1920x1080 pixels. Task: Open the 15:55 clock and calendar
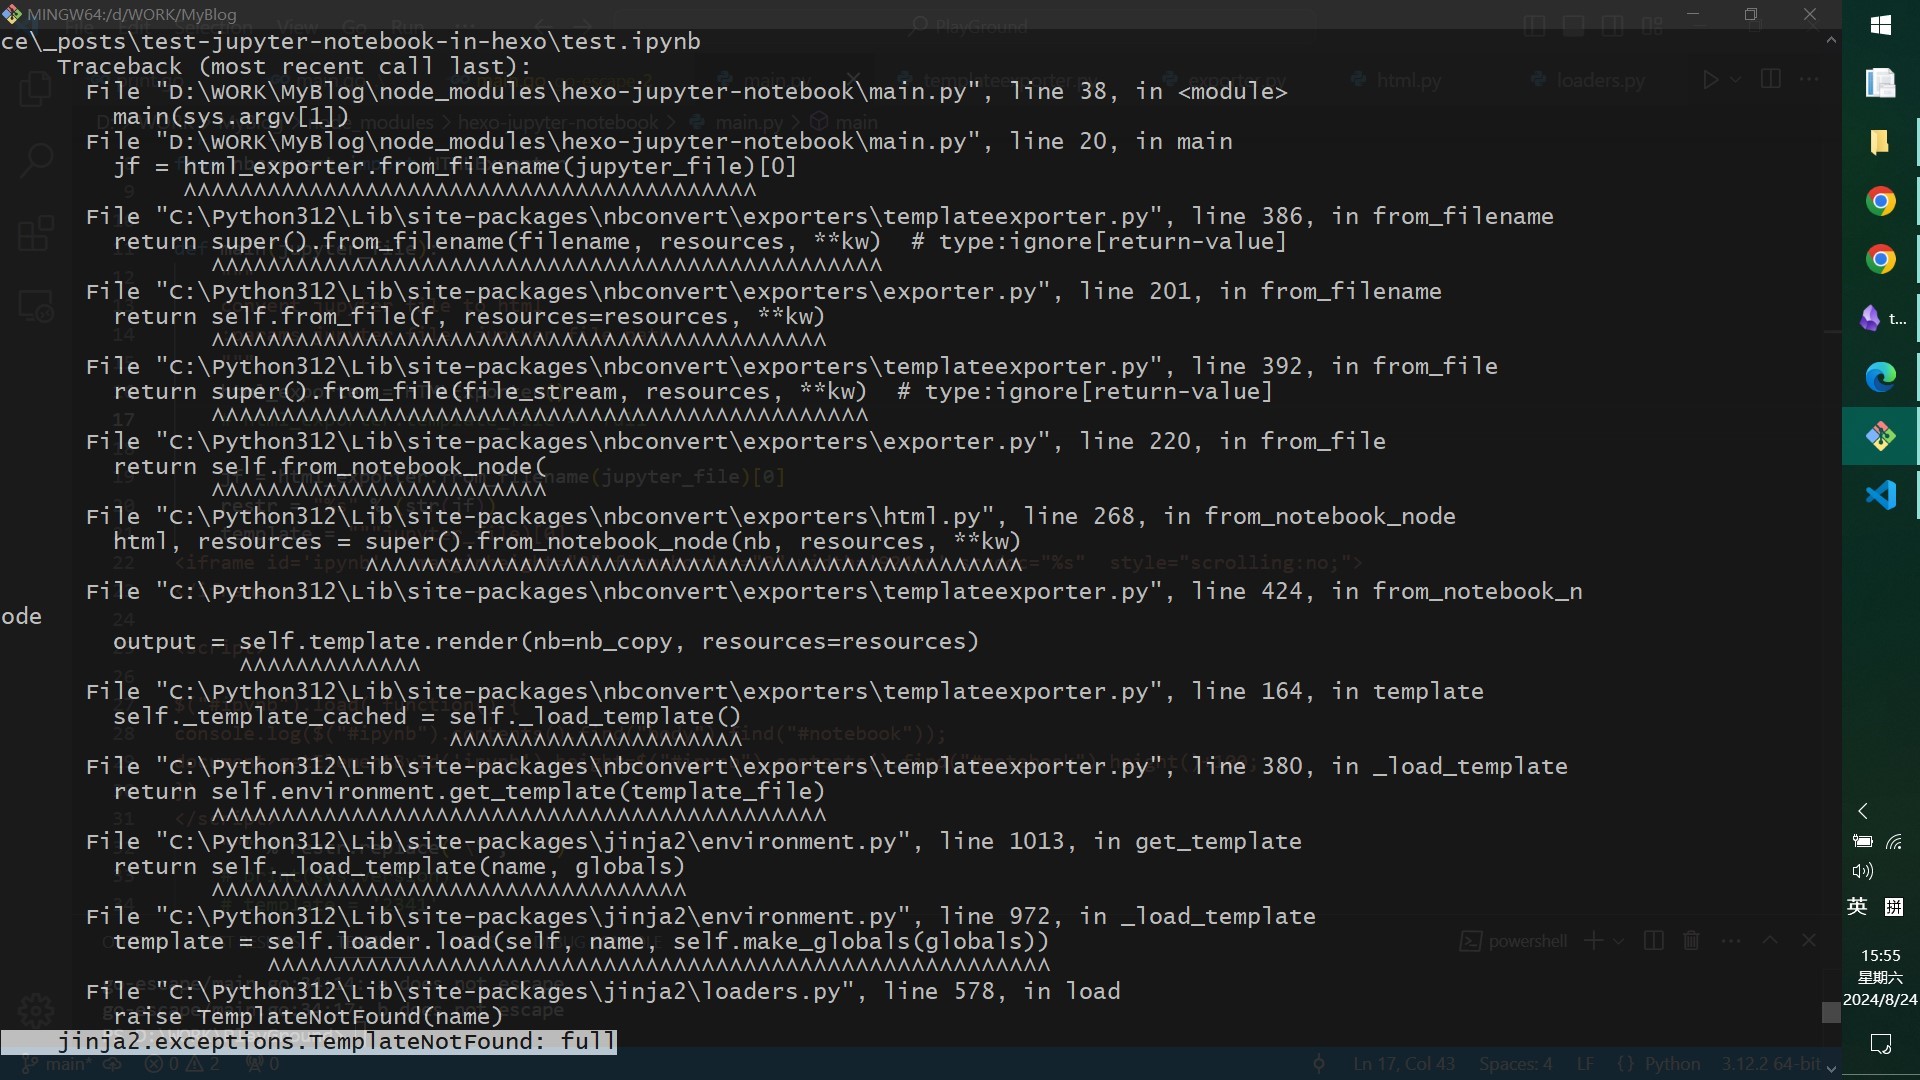tap(1880, 977)
